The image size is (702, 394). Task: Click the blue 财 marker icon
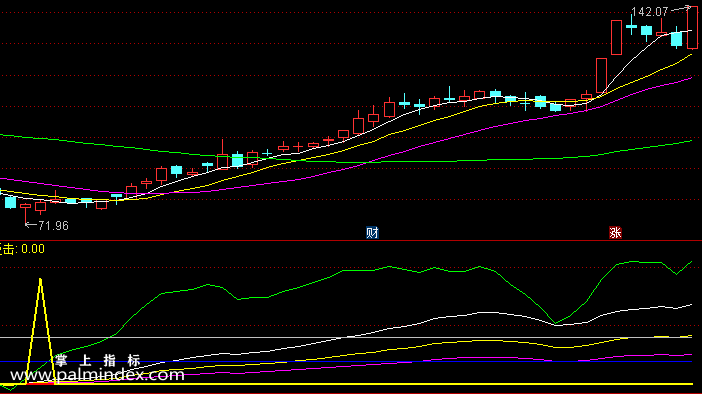[372, 233]
